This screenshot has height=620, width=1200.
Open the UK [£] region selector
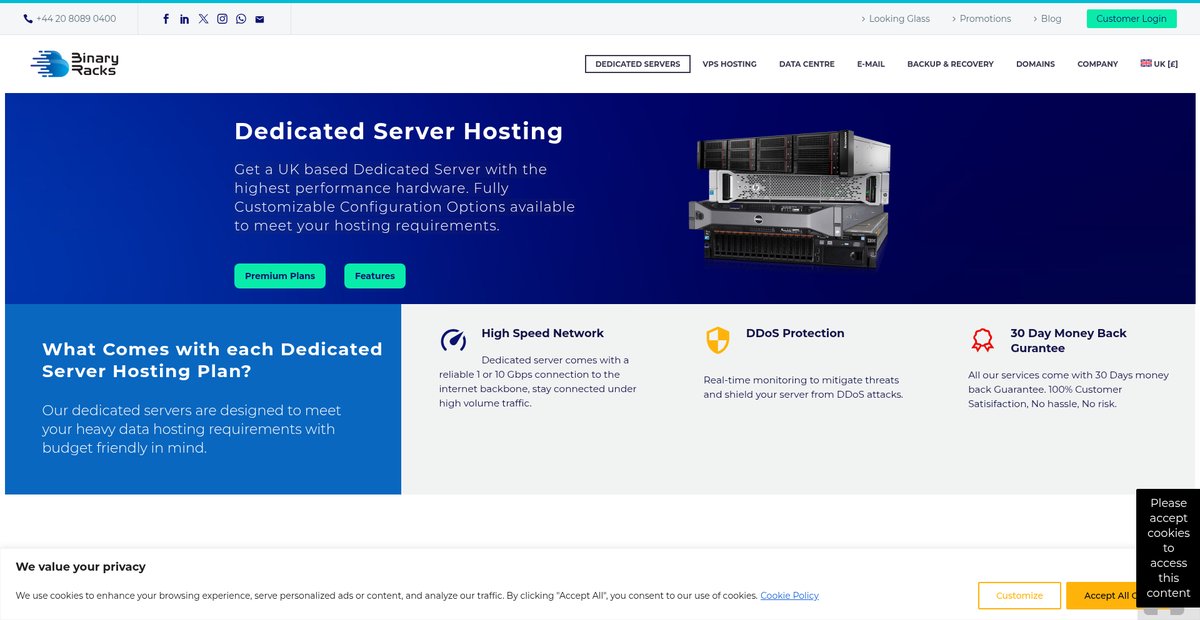tap(1159, 64)
